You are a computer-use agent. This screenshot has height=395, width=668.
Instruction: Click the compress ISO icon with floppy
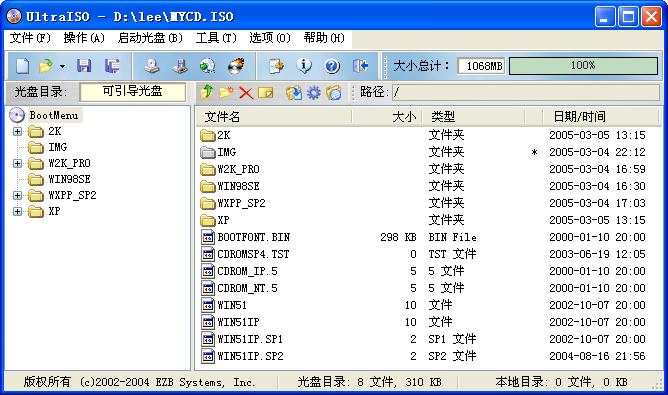(x=181, y=66)
